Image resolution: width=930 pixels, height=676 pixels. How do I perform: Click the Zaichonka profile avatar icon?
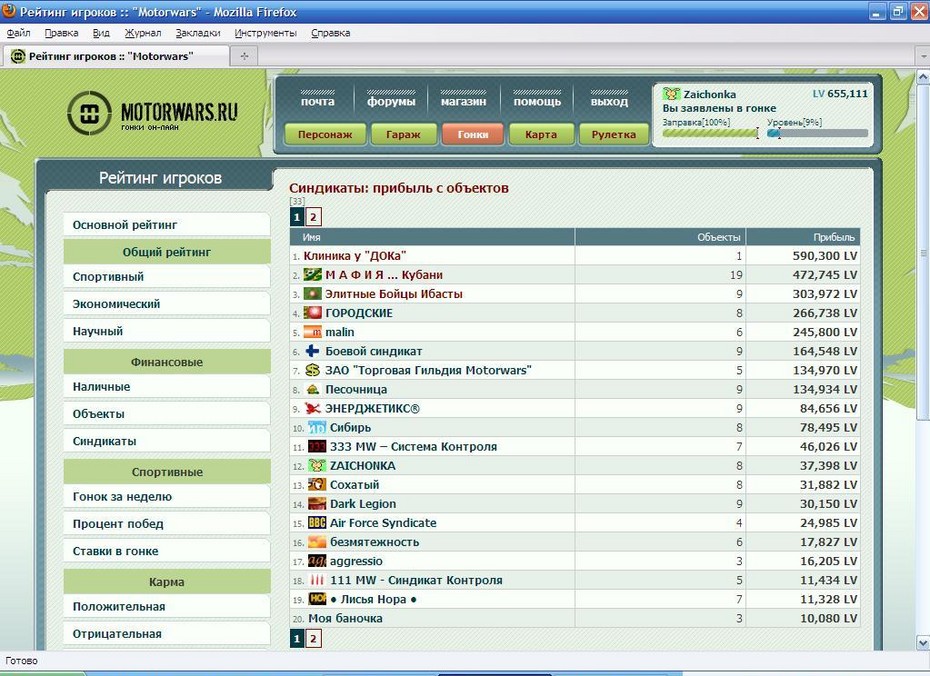(x=671, y=94)
